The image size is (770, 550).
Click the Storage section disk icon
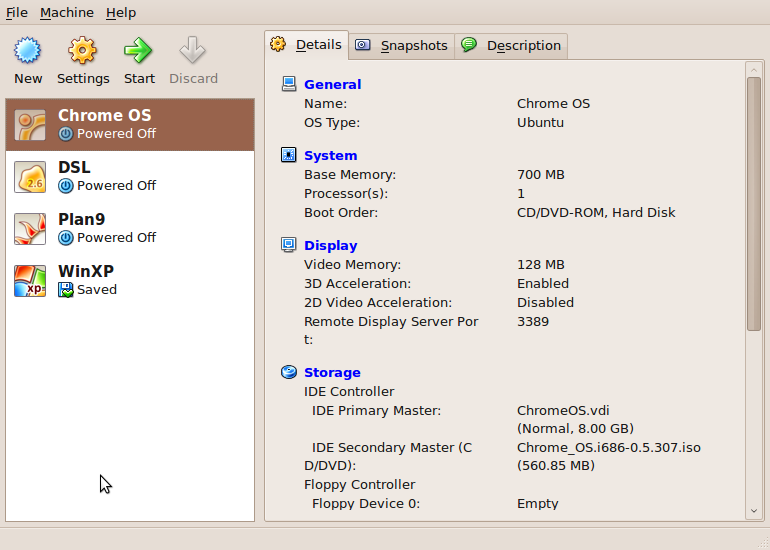[x=289, y=372]
